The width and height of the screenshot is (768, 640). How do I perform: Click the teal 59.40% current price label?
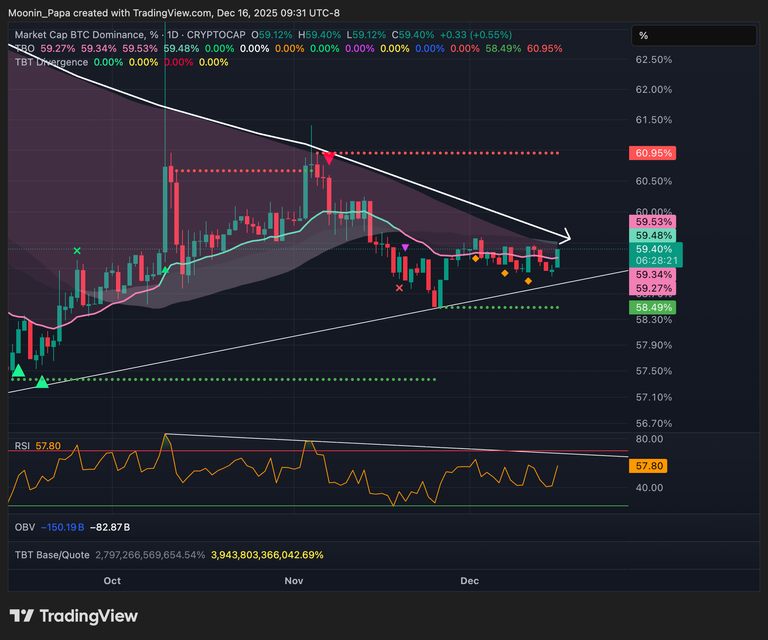(653, 249)
